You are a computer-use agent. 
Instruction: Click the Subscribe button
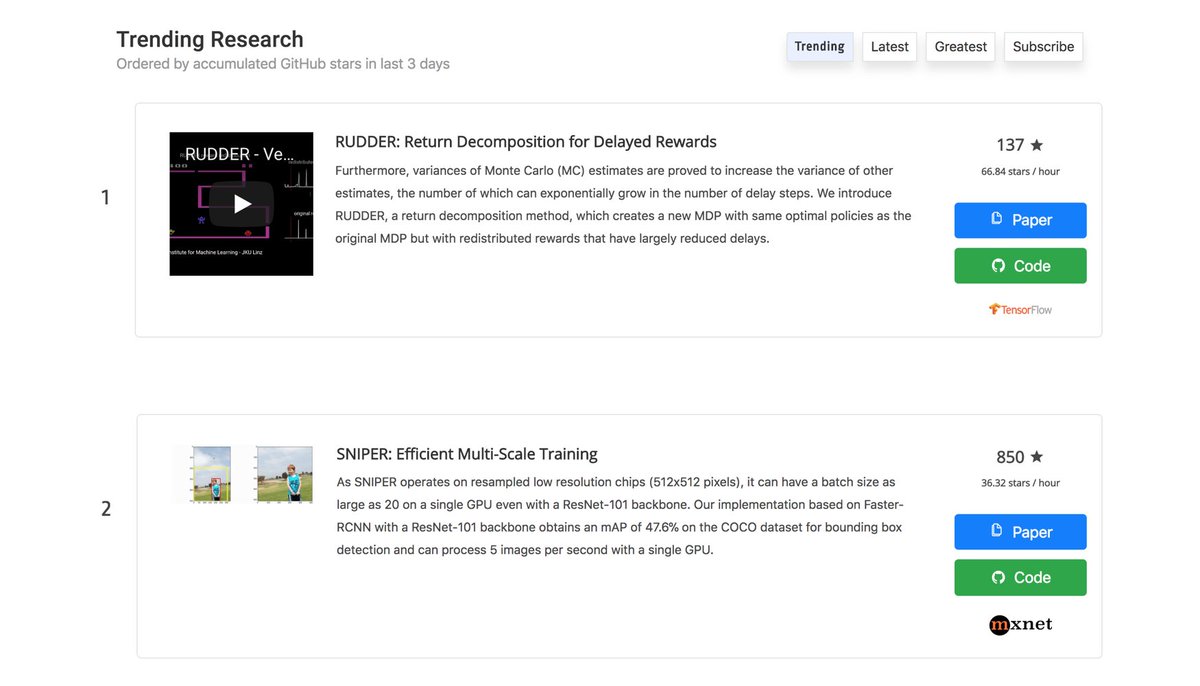point(1043,46)
